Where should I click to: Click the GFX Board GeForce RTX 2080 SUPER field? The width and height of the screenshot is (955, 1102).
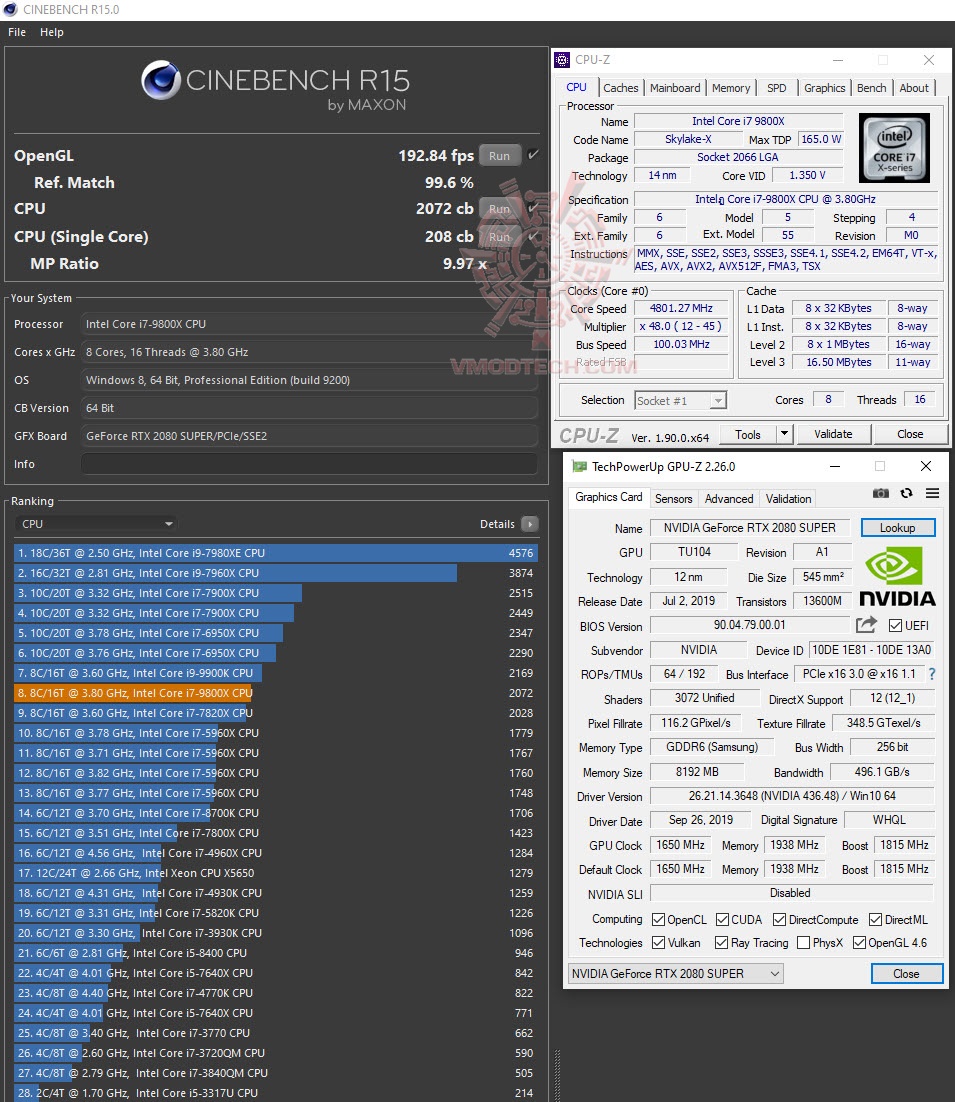pyautogui.click(x=309, y=436)
